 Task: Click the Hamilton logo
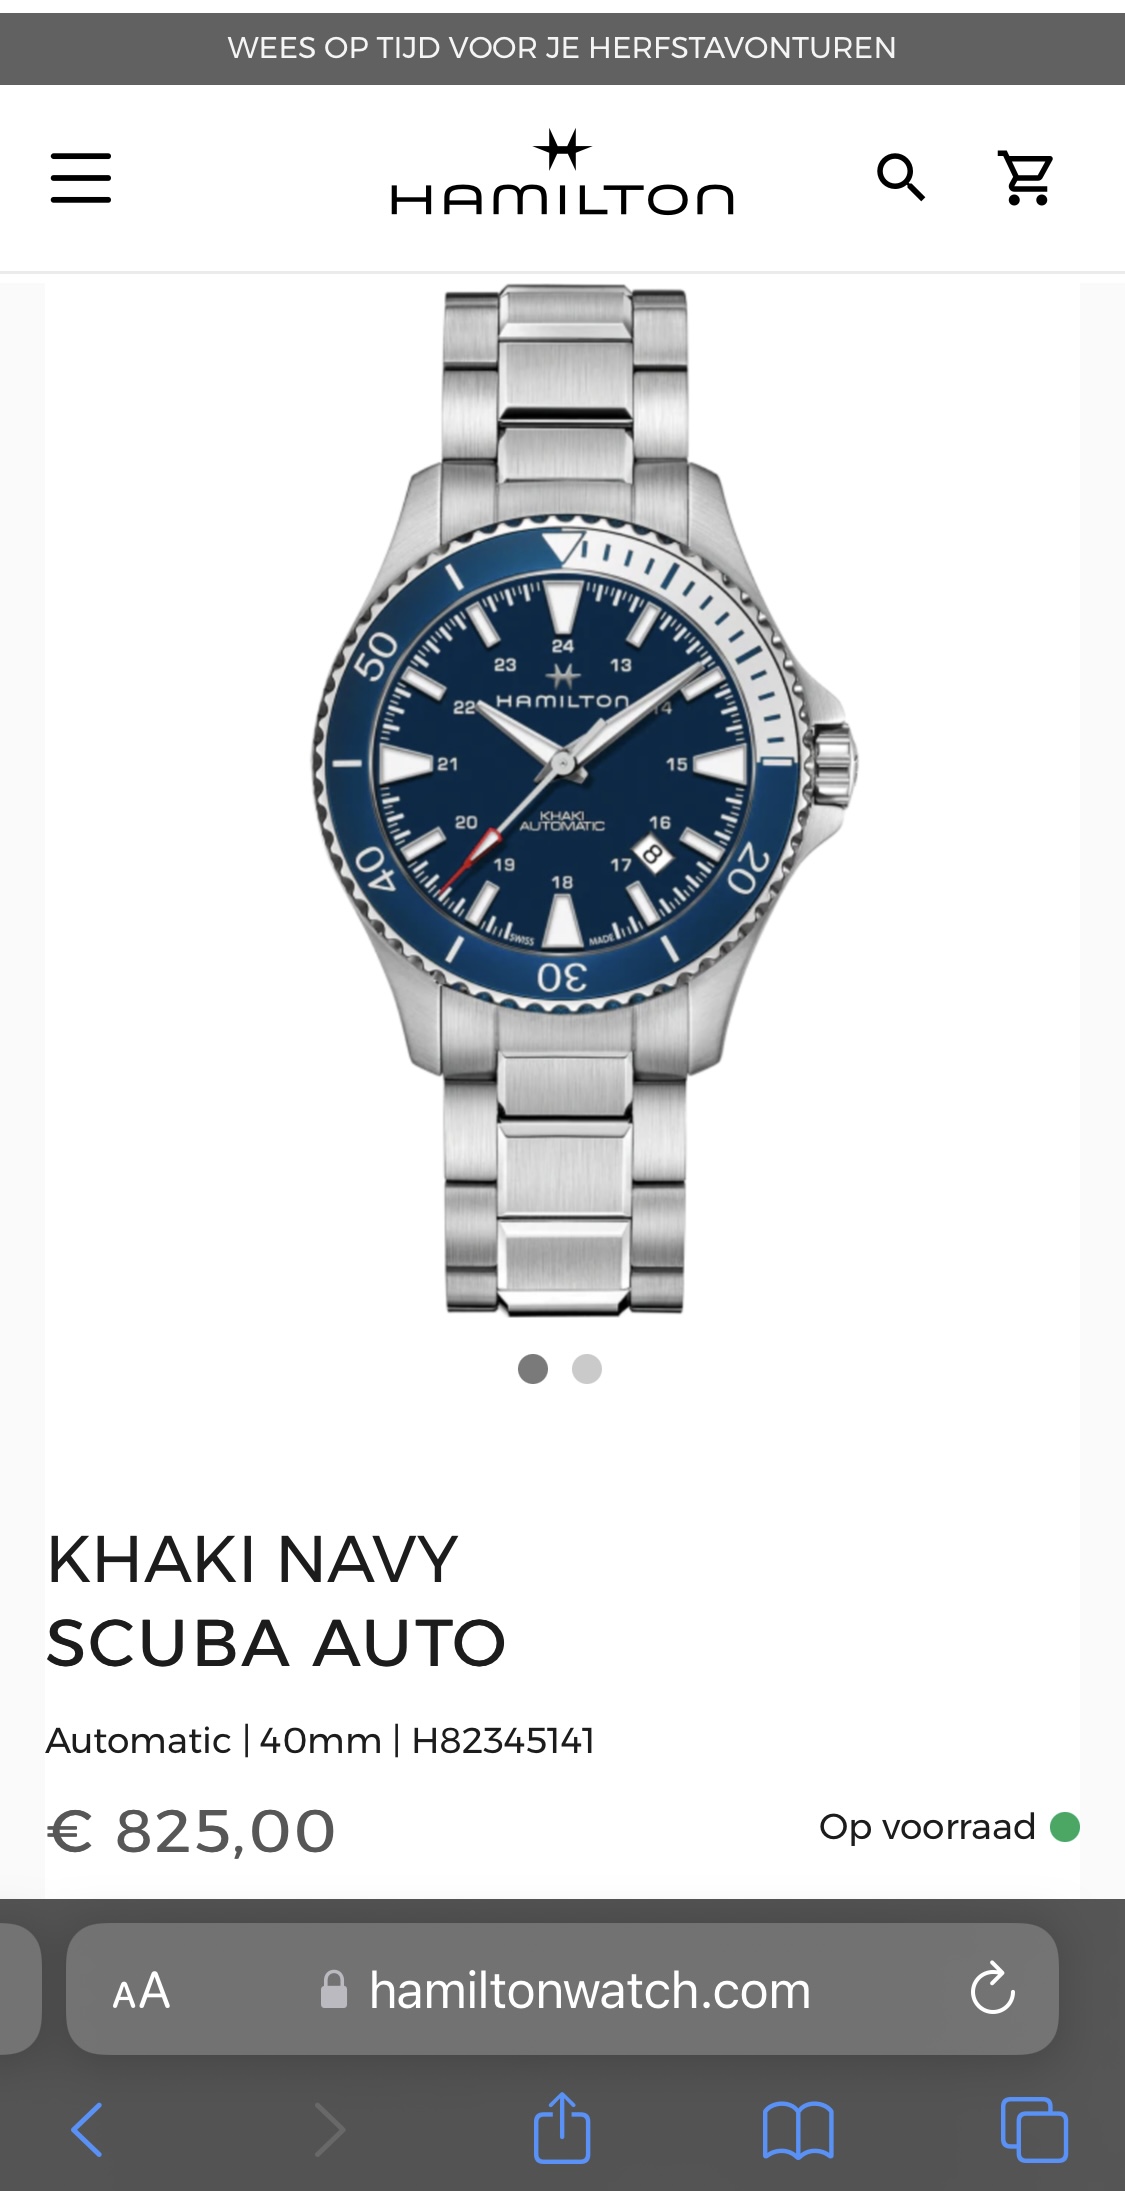(x=562, y=172)
